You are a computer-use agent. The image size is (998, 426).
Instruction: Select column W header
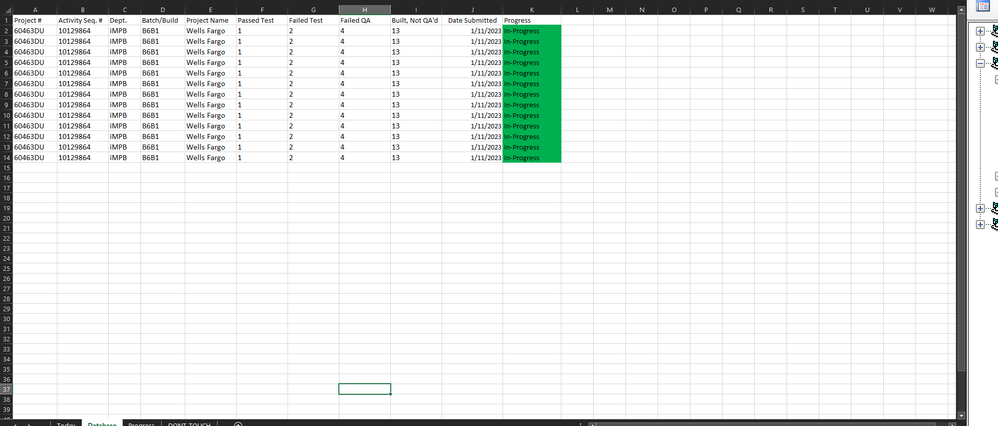pos(932,10)
